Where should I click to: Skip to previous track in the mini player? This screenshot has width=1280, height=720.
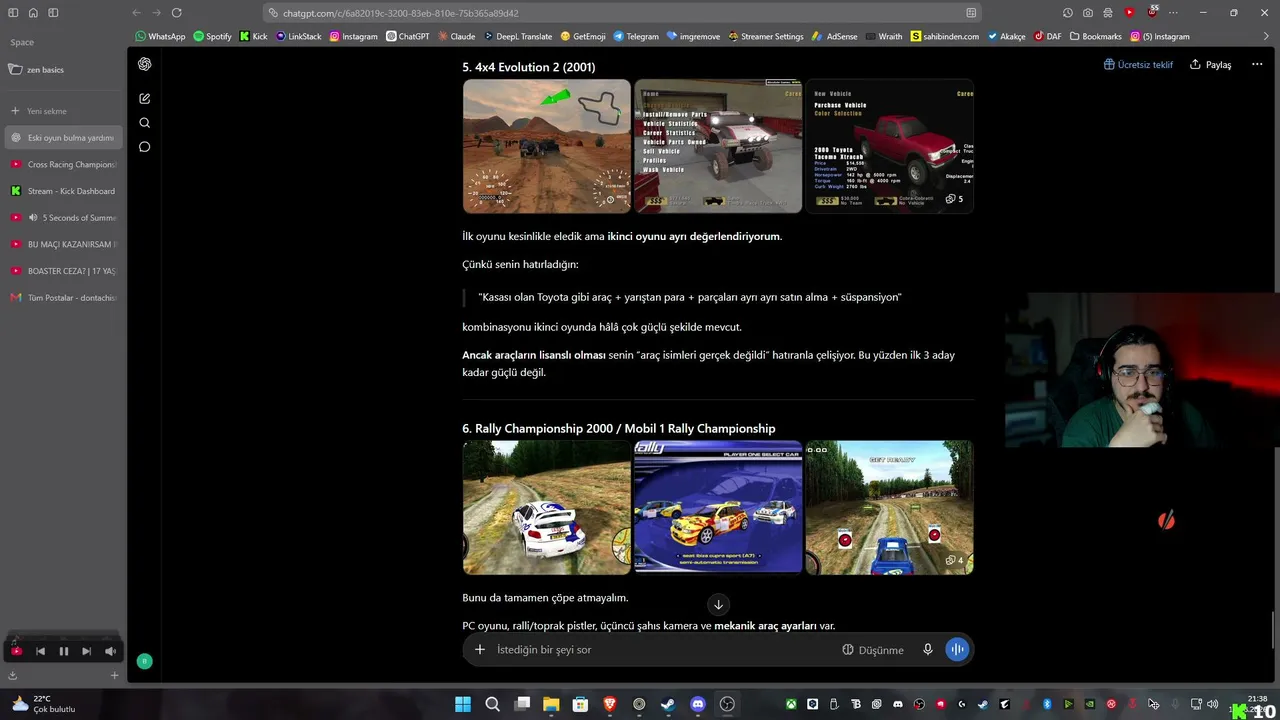pyautogui.click(x=40, y=651)
